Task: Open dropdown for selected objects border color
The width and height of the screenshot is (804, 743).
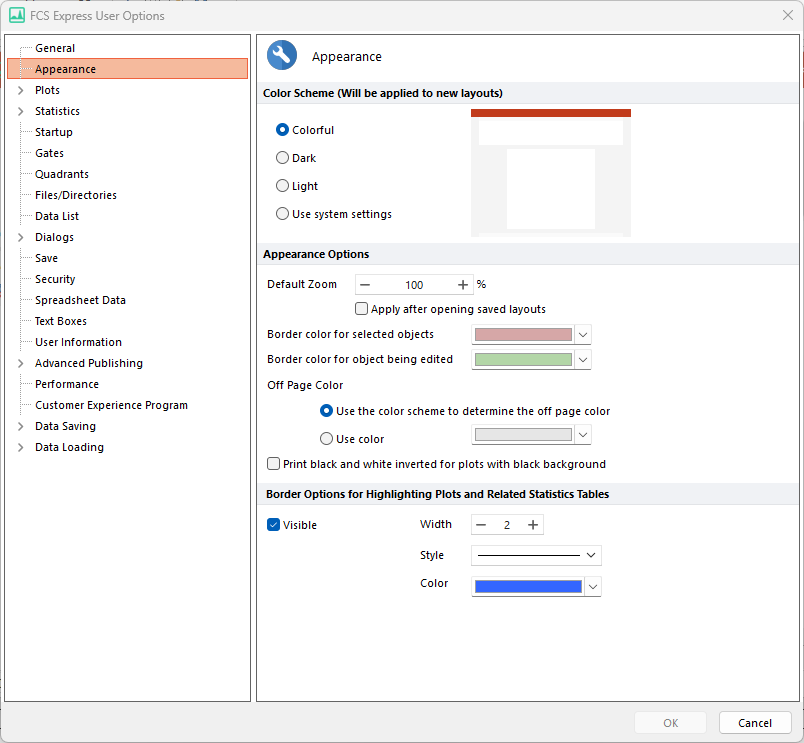Action: (x=584, y=334)
